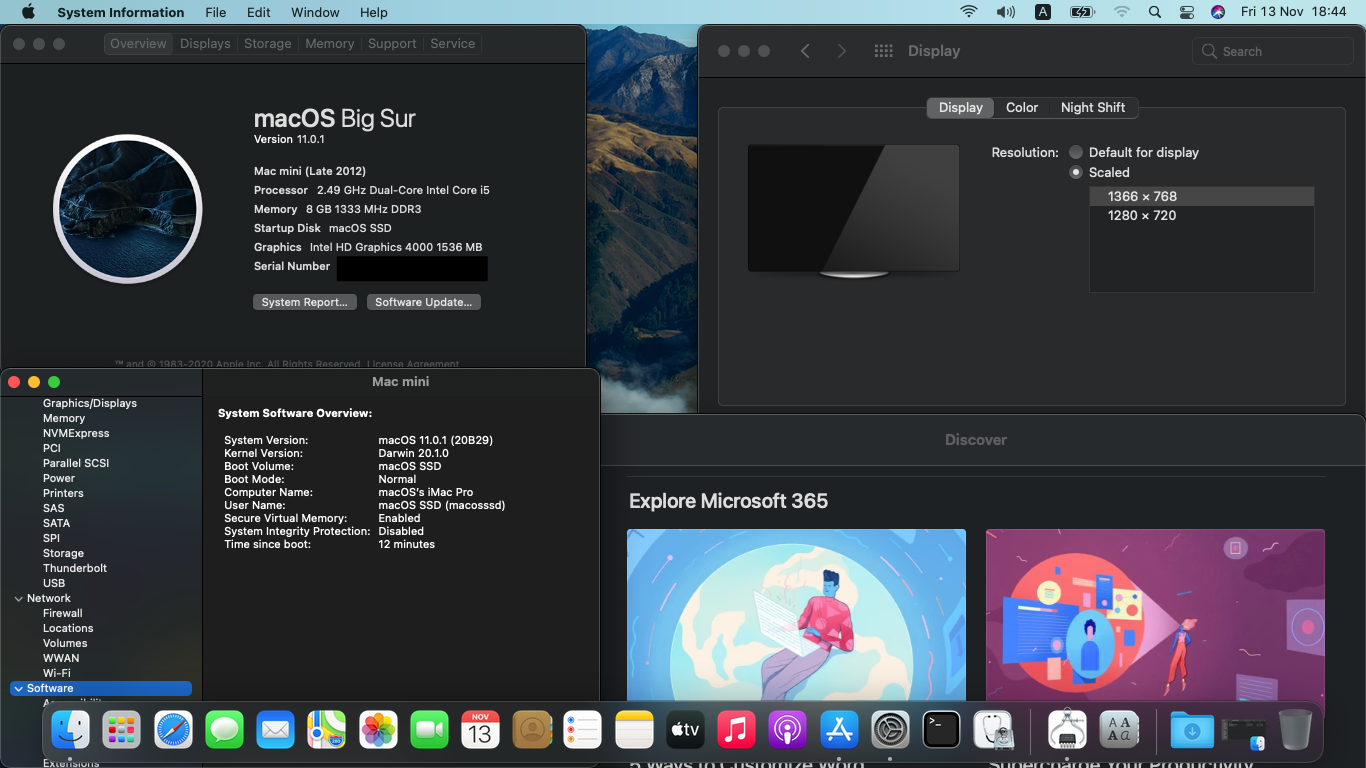Select Wi-Fi under Network in sidebar
Viewport: 1366px width, 768px height.
coord(56,673)
